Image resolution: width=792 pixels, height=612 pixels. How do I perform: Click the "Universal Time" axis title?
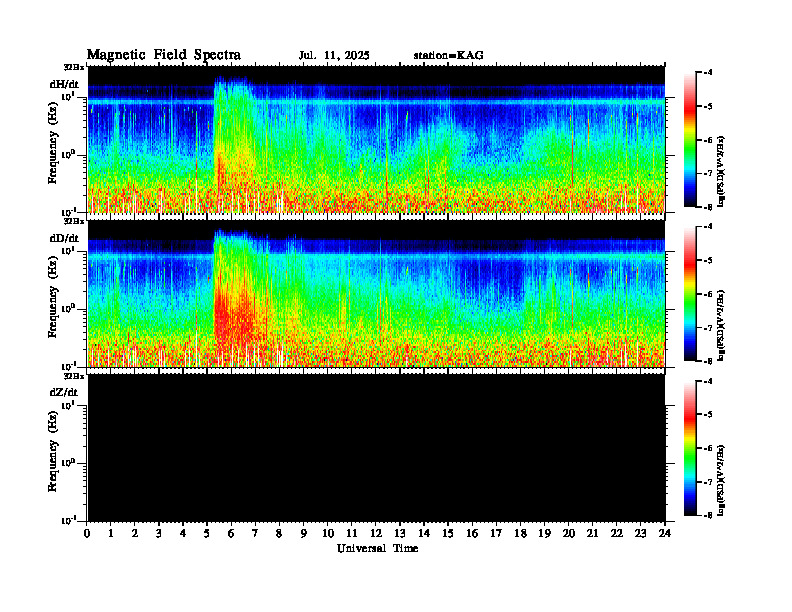coord(377,548)
